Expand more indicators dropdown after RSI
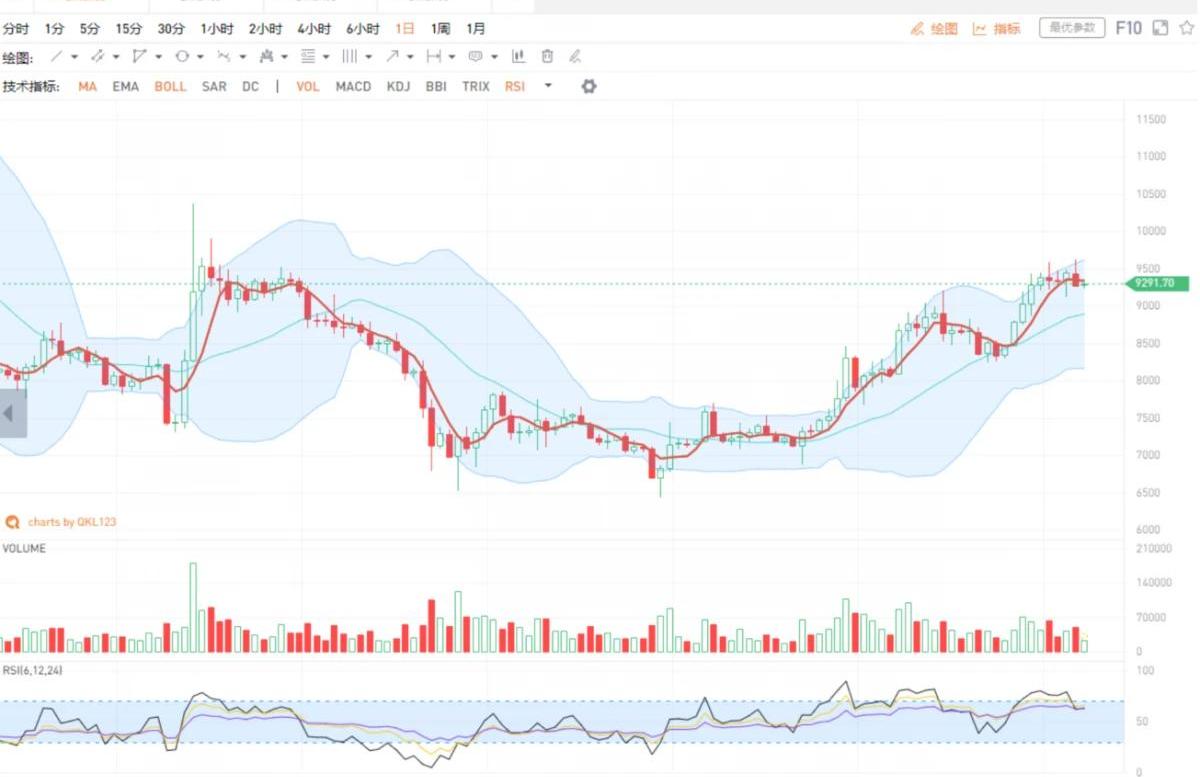 (548, 87)
